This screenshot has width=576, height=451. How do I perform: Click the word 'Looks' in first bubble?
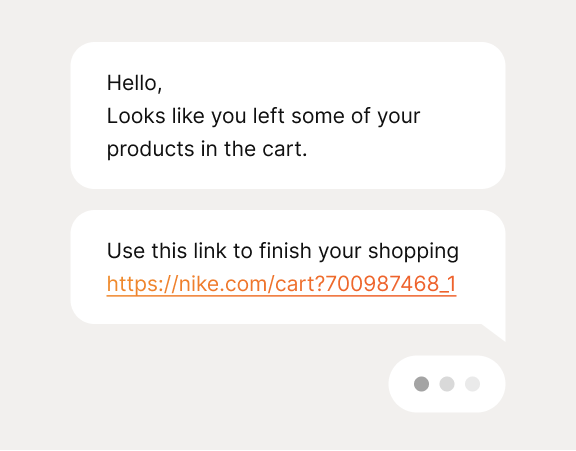click(x=136, y=116)
